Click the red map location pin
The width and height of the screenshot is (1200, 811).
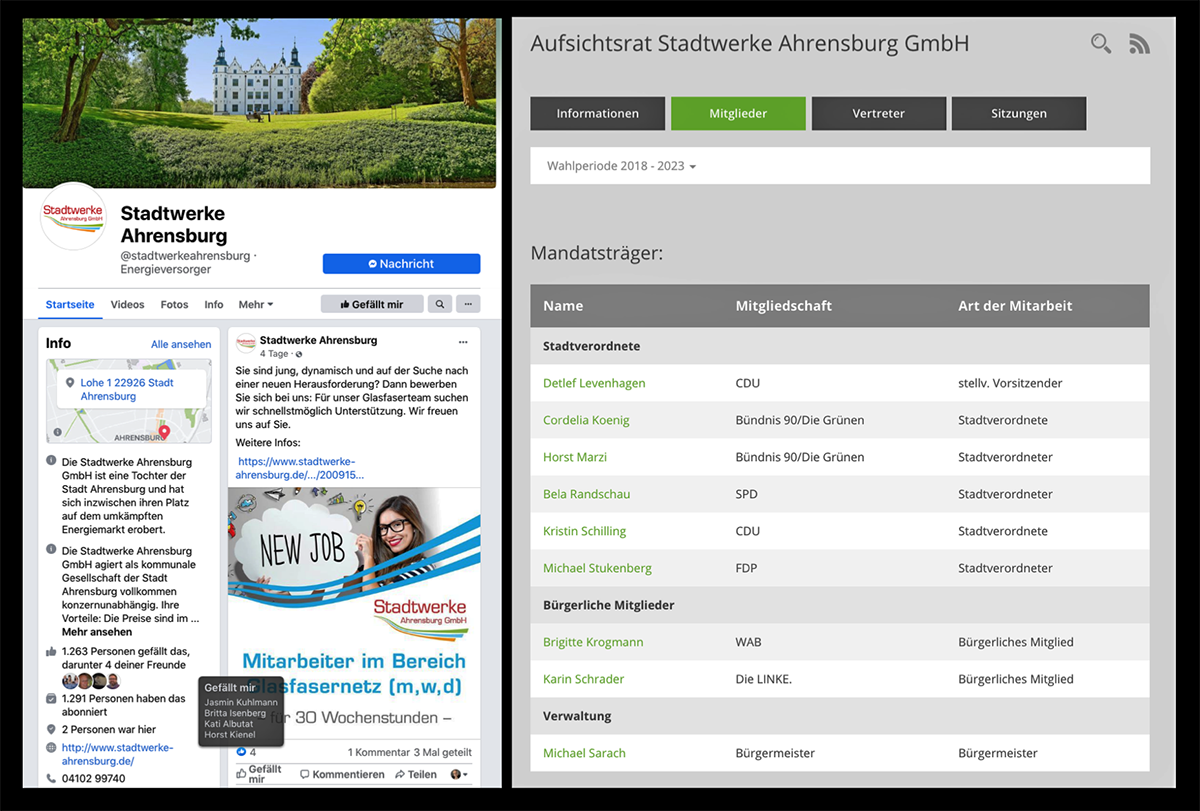pos(165,432)
